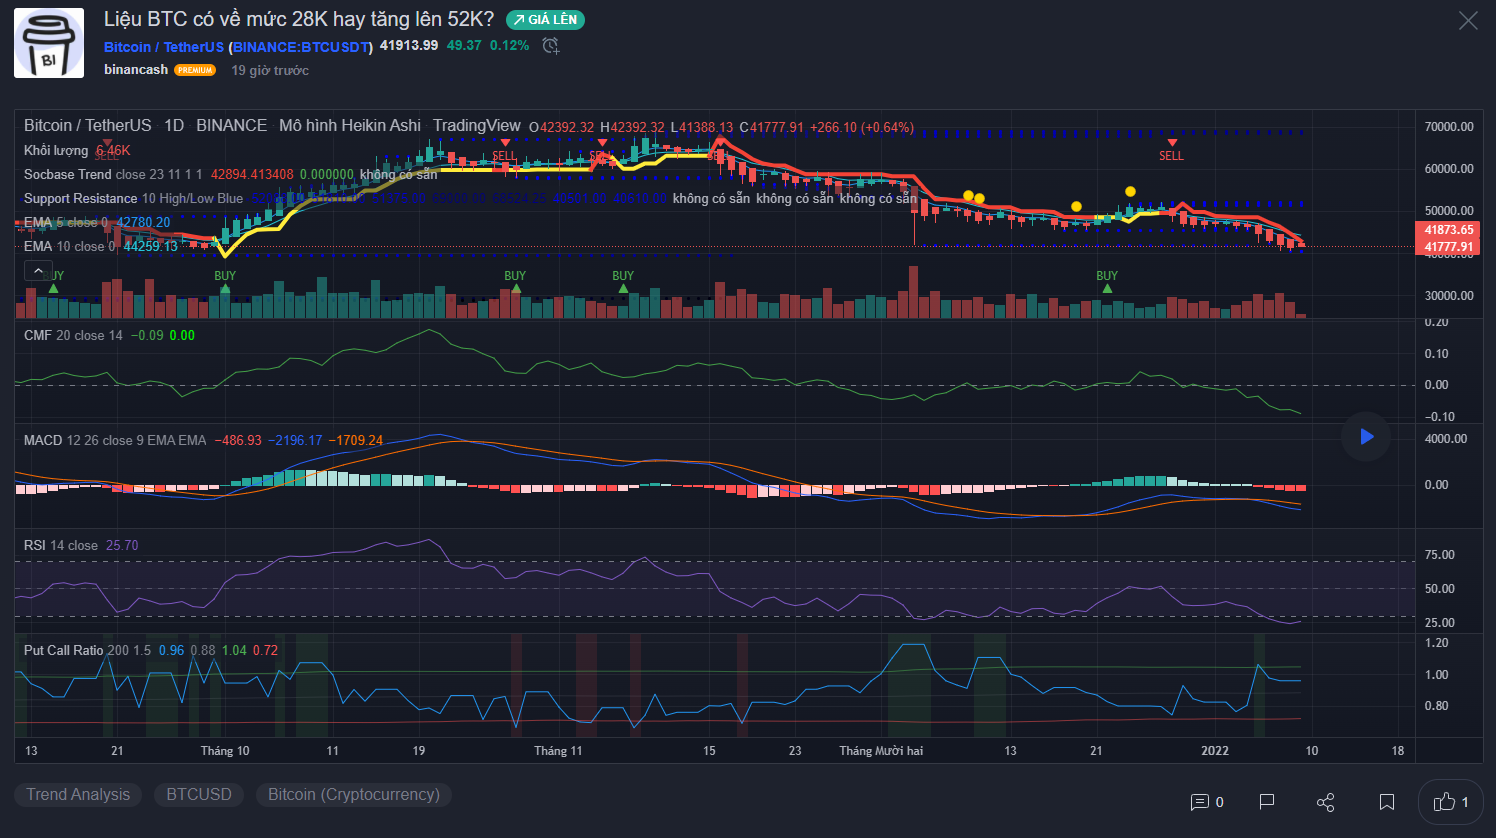Click the Tháng 11 label on the time axis
This screenshot has height=838, width=1496.
pos(558,751)
